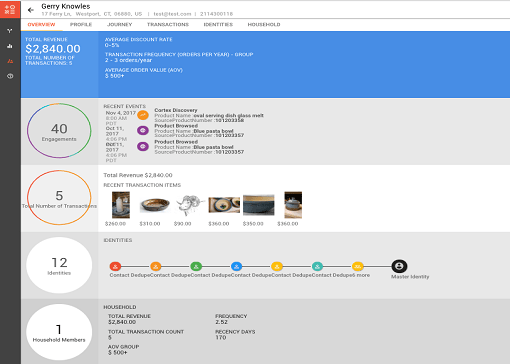Click the black Master Identity icon
The image size is (510, 364).
[399, 266]
